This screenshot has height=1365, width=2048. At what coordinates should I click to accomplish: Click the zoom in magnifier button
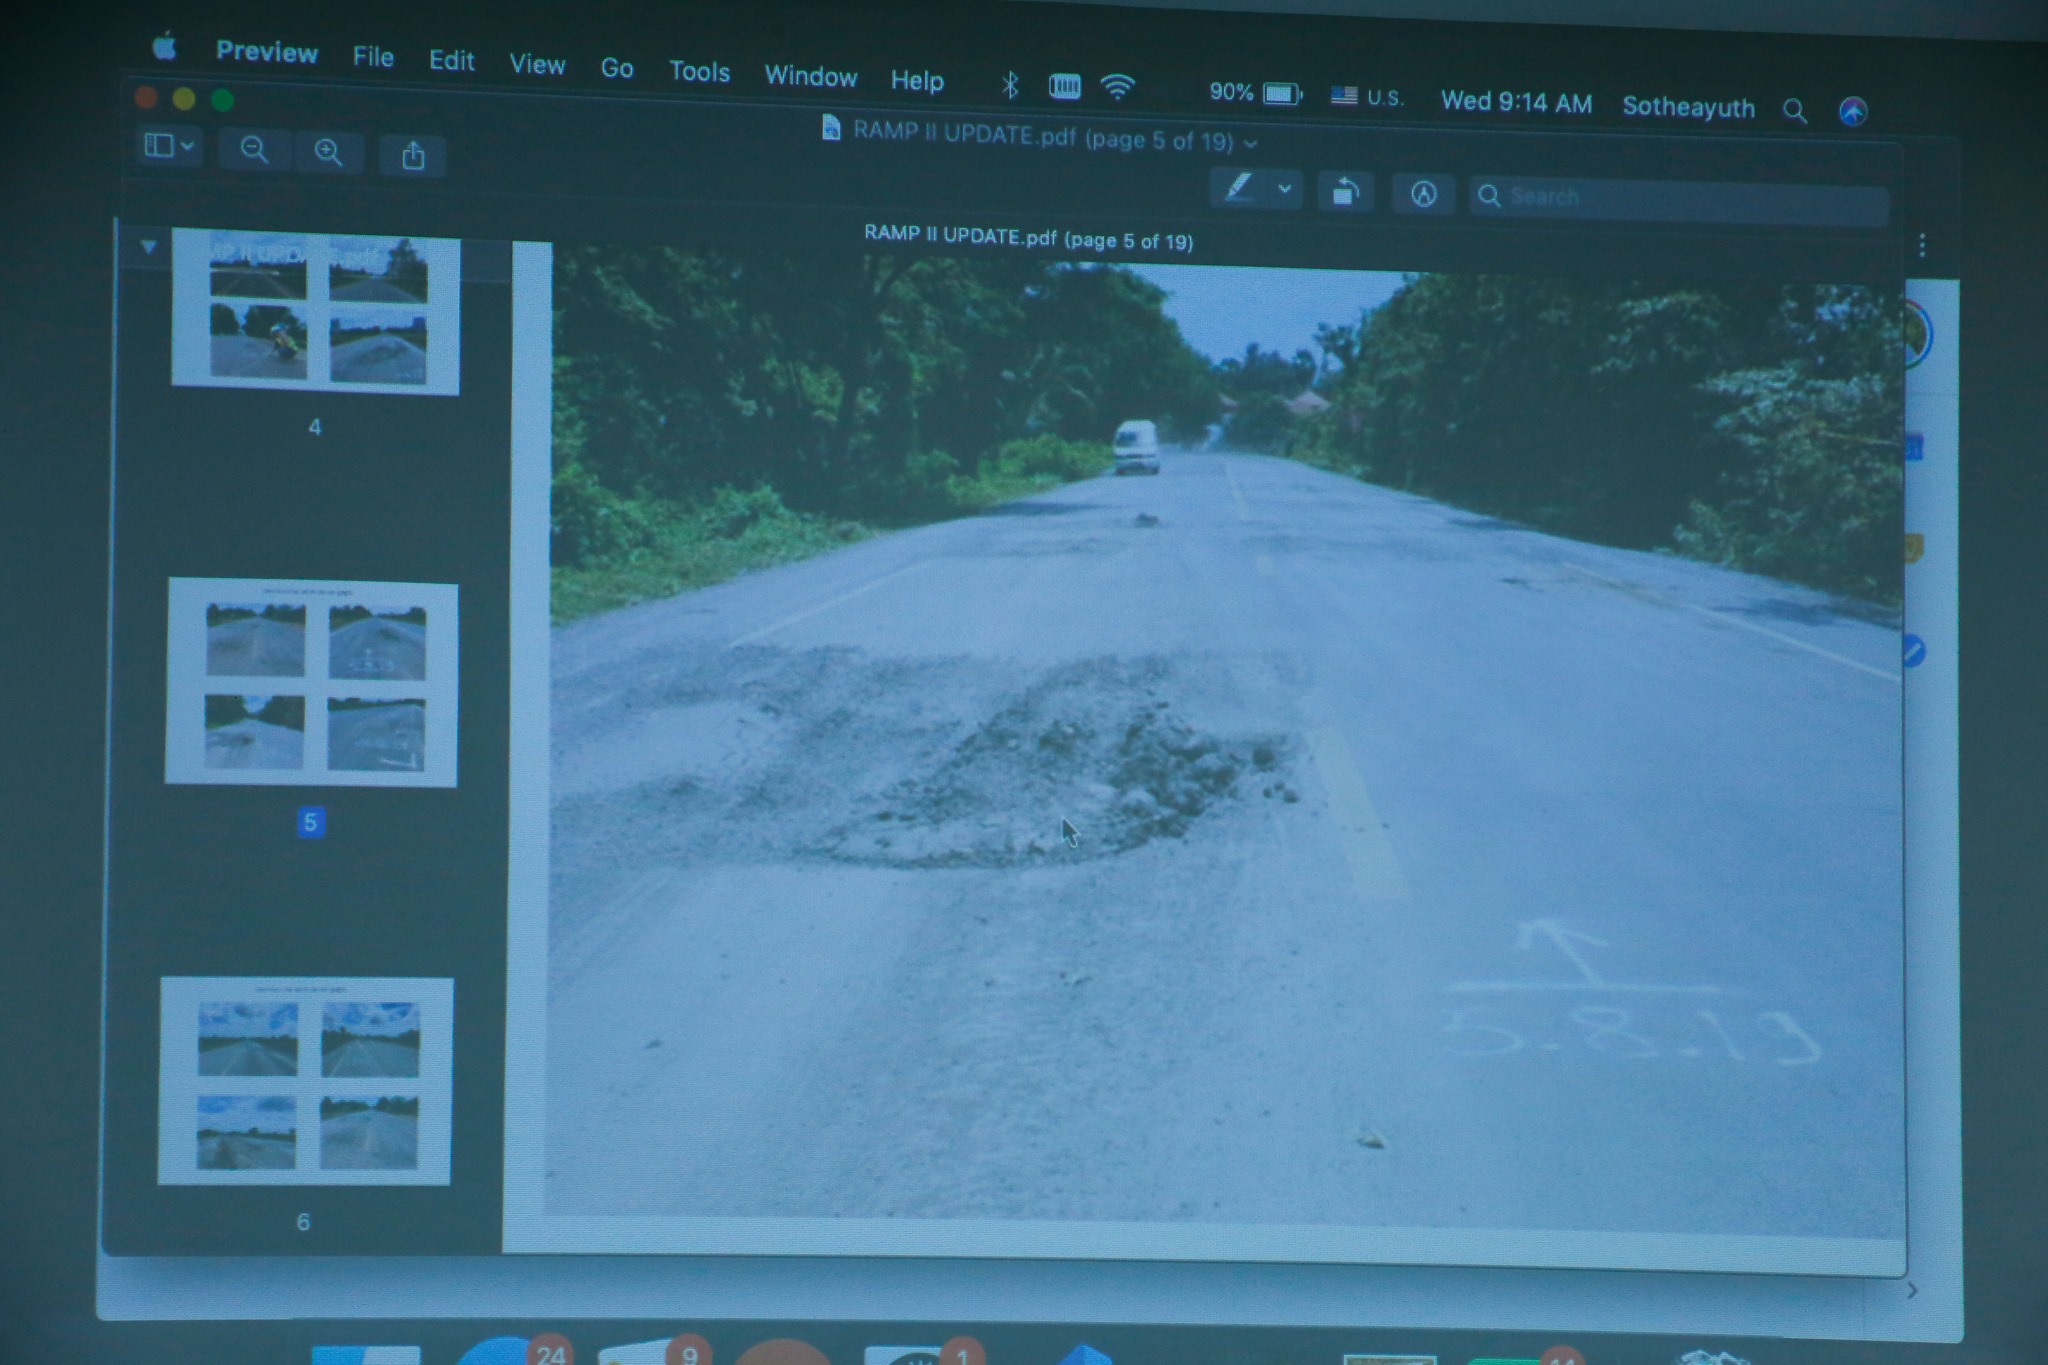pyautogui.click(x=328, y=152)
